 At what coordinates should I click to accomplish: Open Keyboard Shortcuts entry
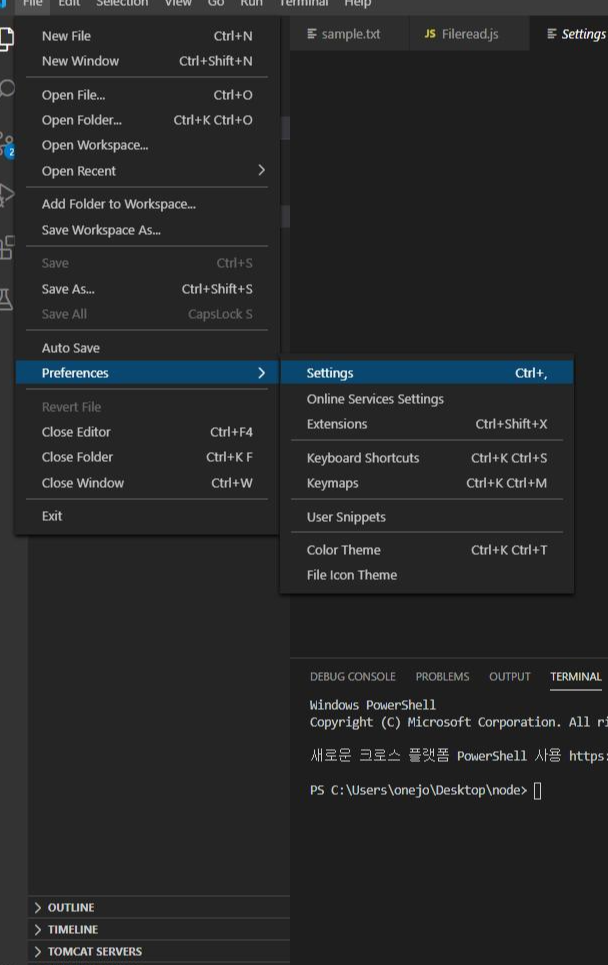pos(426,458)
